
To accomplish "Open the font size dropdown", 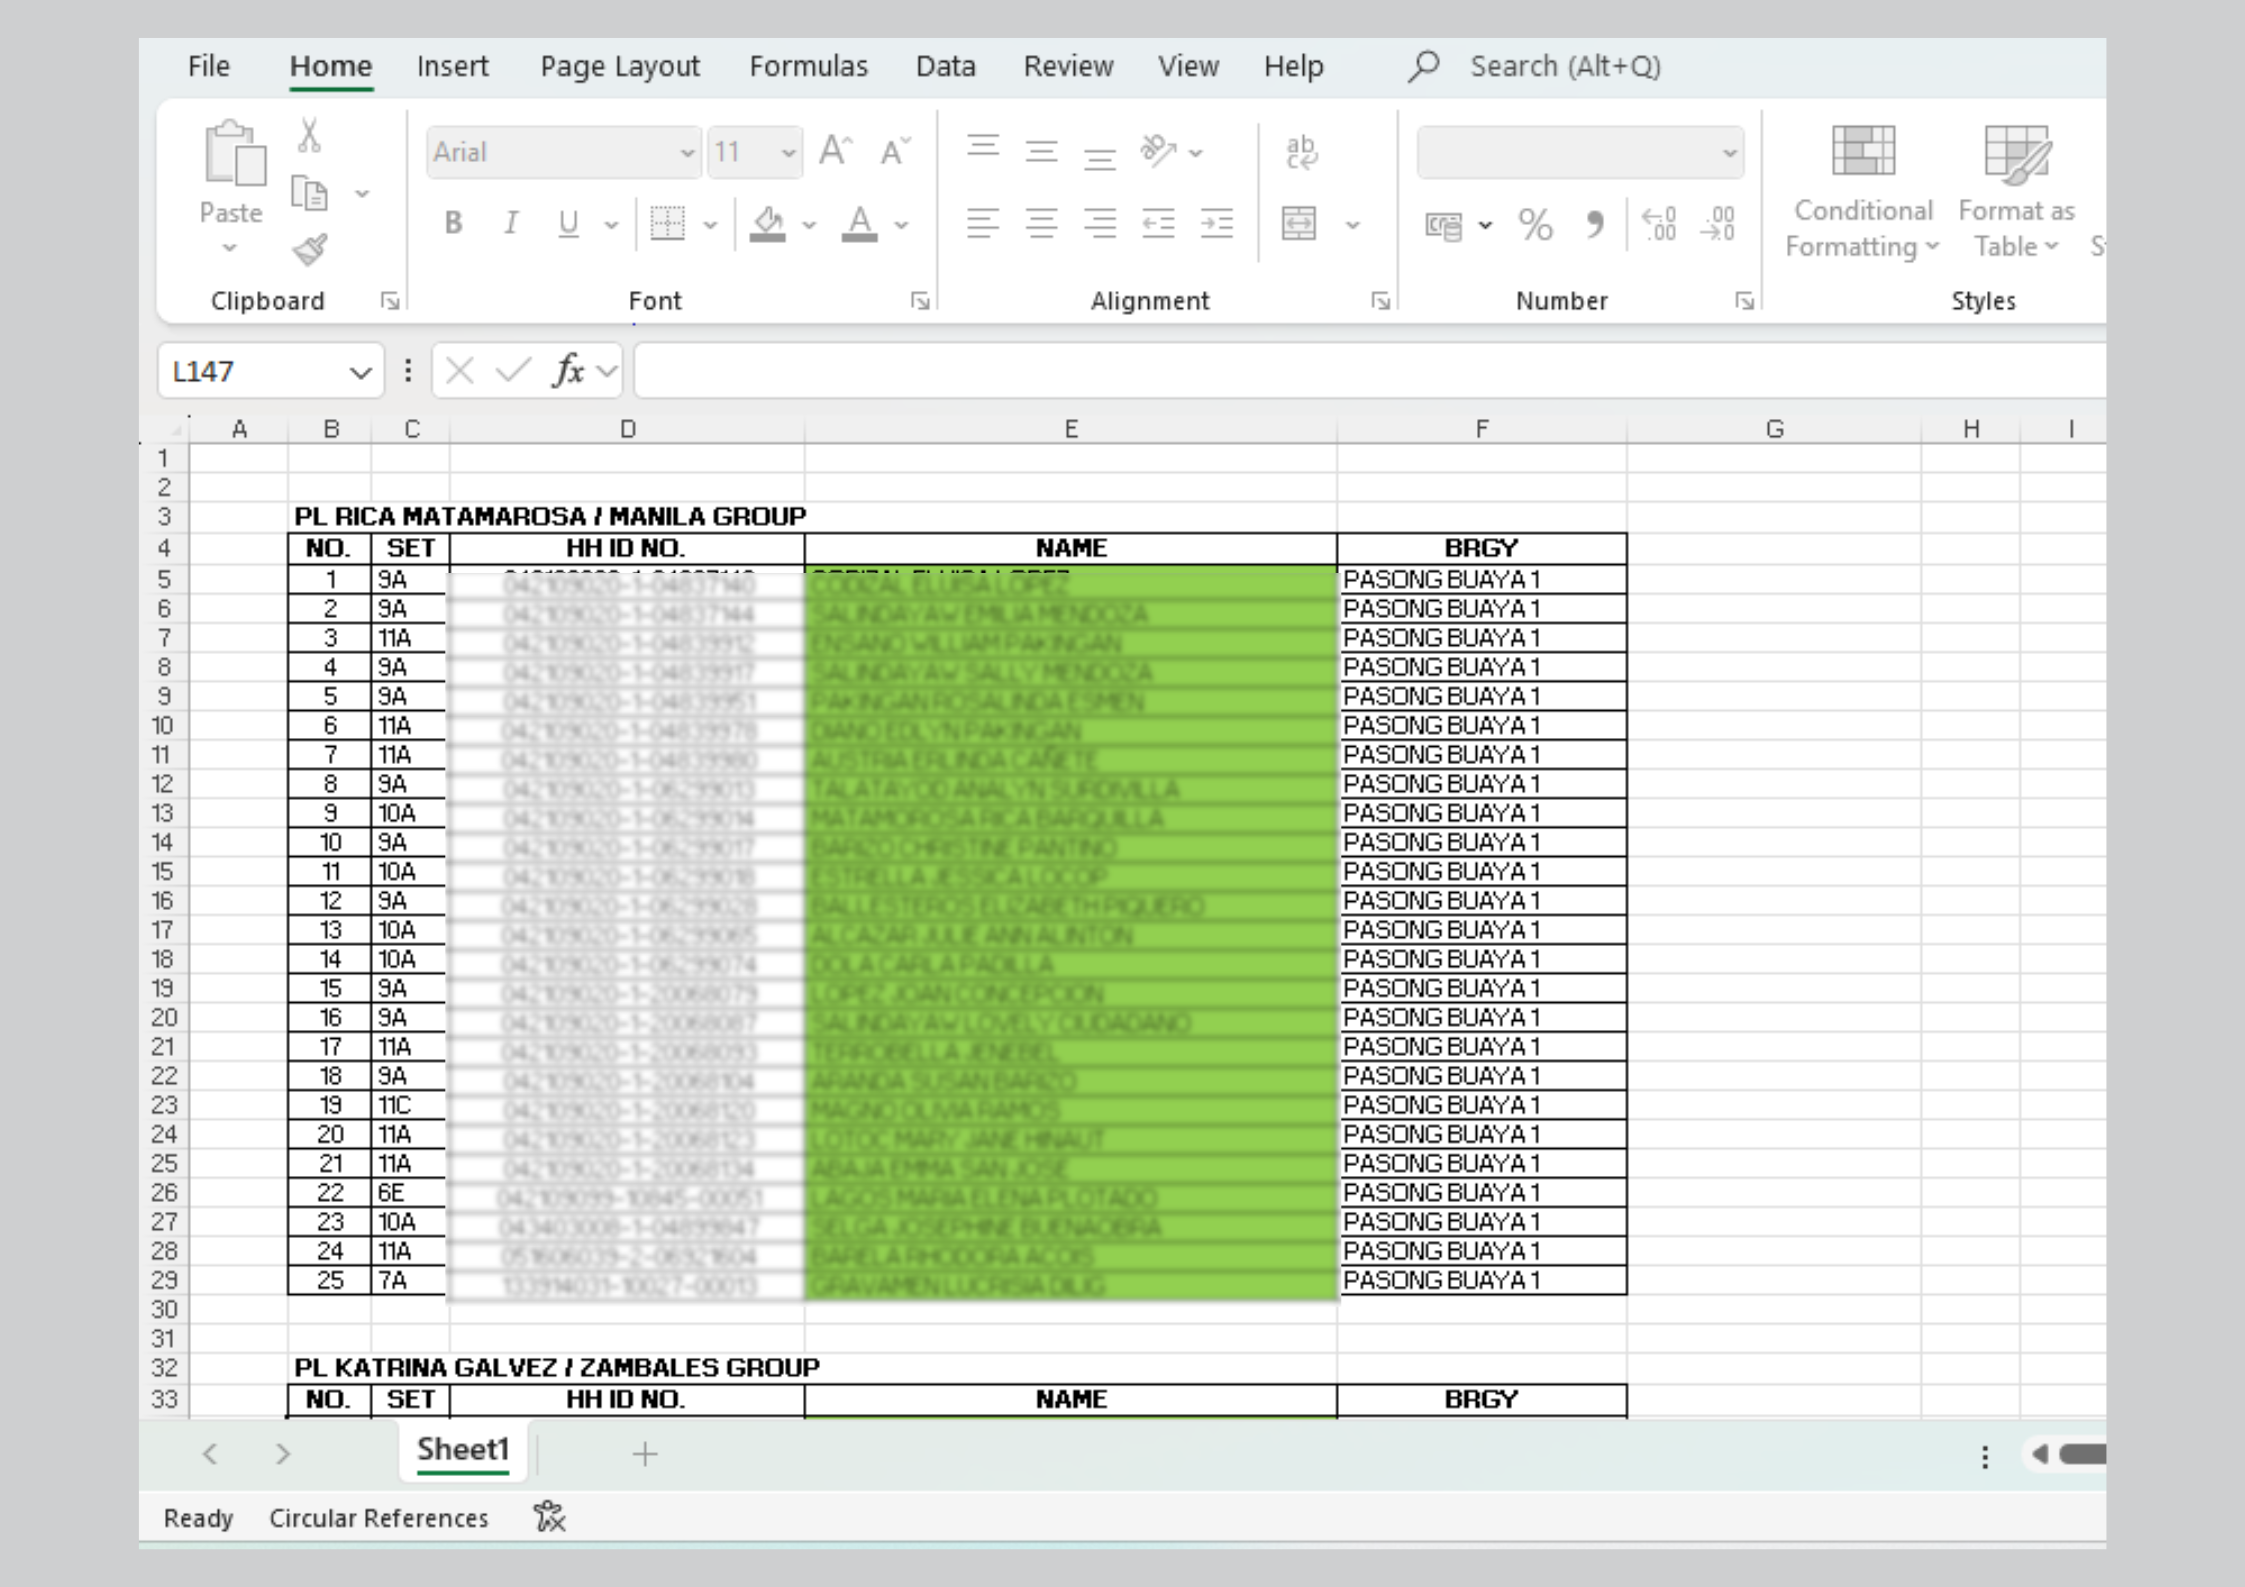I will click(x=788, y=153).
